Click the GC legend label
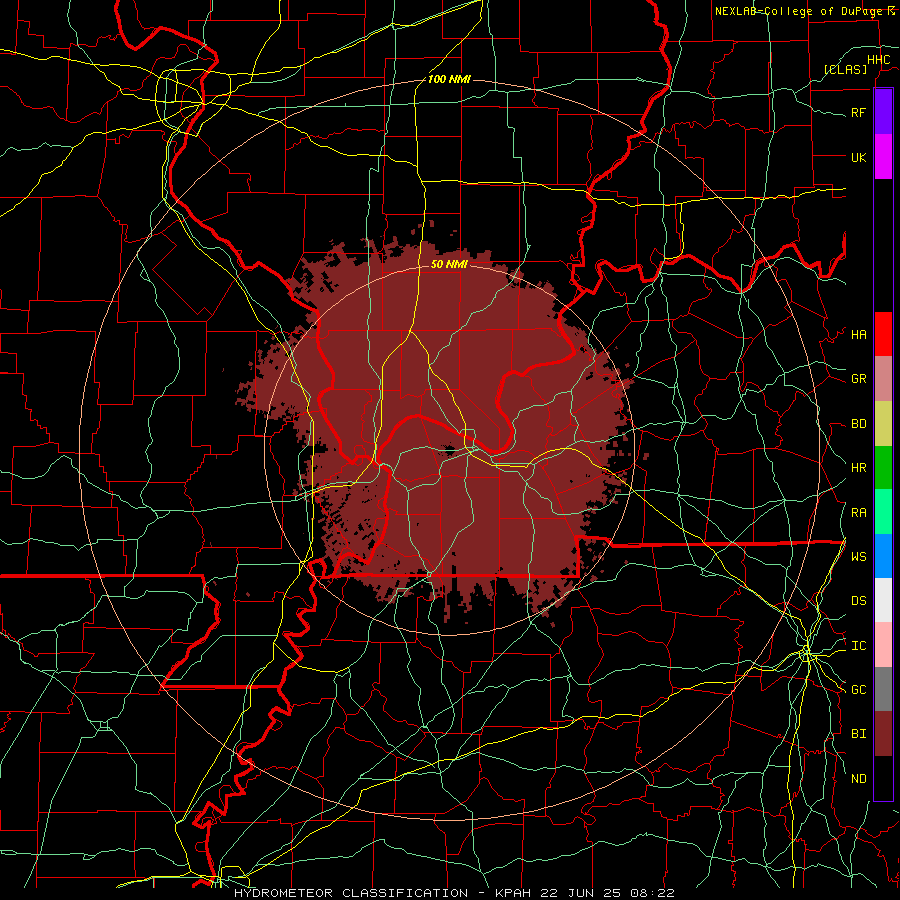Image resolution: width=900 pixels, height=900 pixels. [x=858, y=690]
